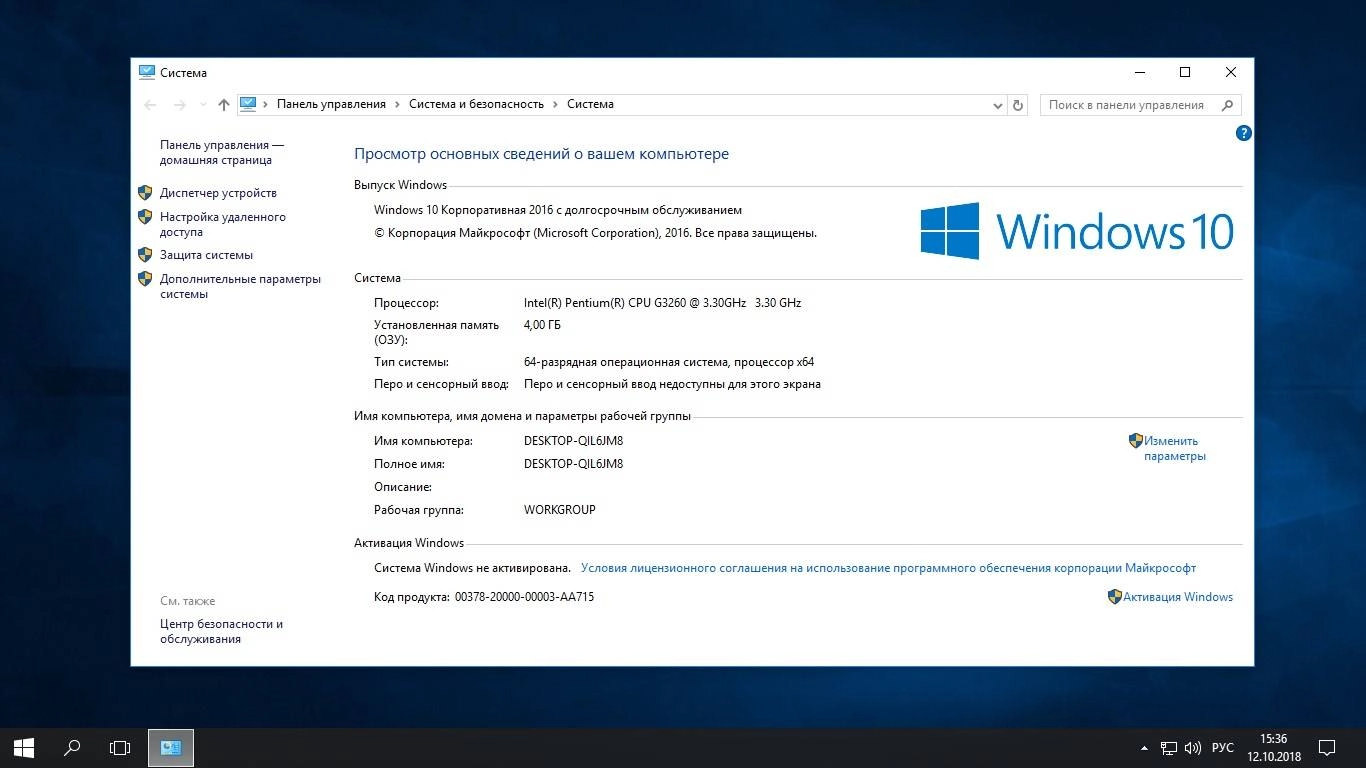Screen dimensions: 1366x768
Task: Show hidden tray icons arrow
Action: point(1144,748)
